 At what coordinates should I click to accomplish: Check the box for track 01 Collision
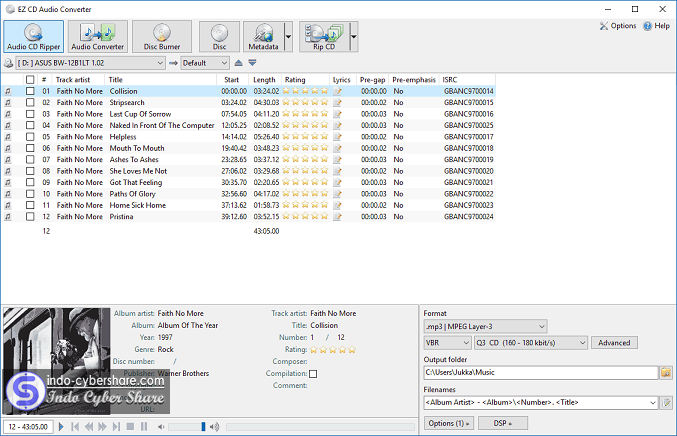(x=30, y=91)
